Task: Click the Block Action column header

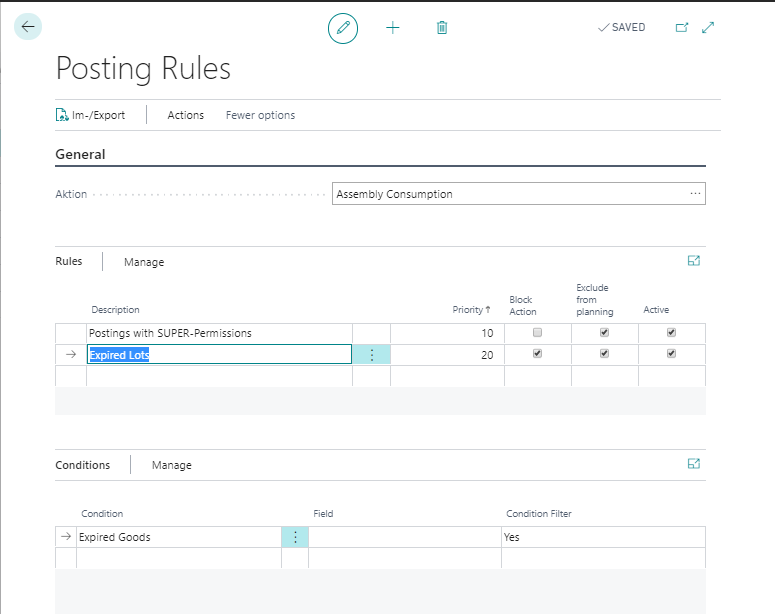Action: (x=522, y=306)
